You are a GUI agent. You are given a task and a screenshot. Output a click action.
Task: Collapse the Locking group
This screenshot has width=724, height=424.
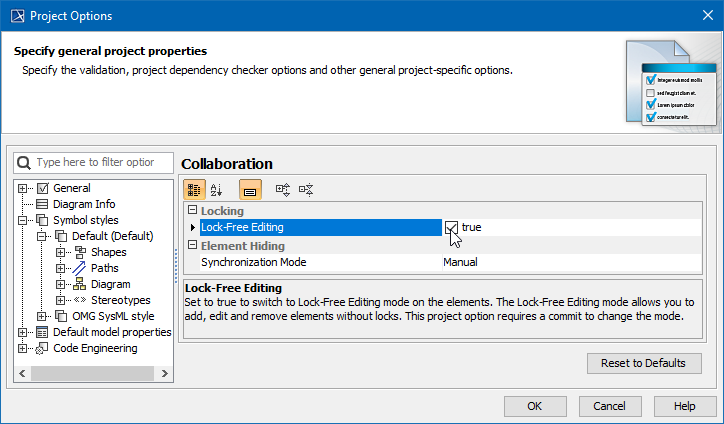(192, 211)
